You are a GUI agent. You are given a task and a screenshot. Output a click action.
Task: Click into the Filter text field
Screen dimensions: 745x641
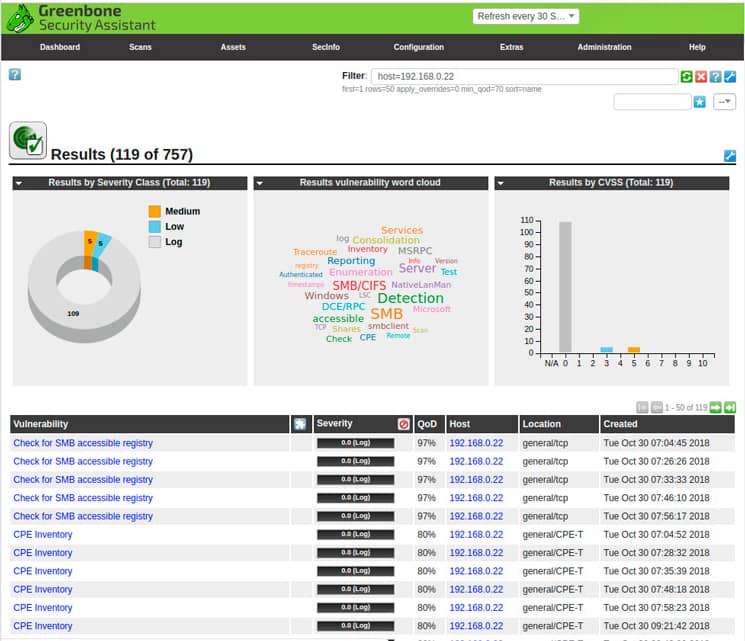click(523, 77)
